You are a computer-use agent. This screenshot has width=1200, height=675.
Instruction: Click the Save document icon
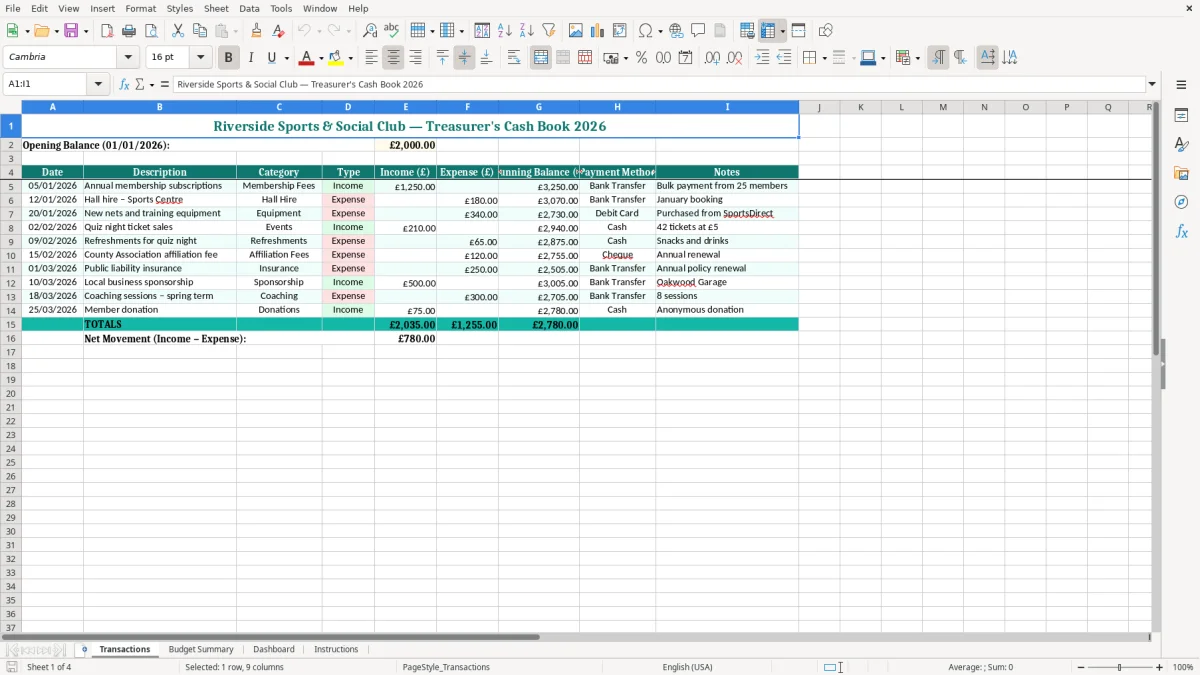71,31
